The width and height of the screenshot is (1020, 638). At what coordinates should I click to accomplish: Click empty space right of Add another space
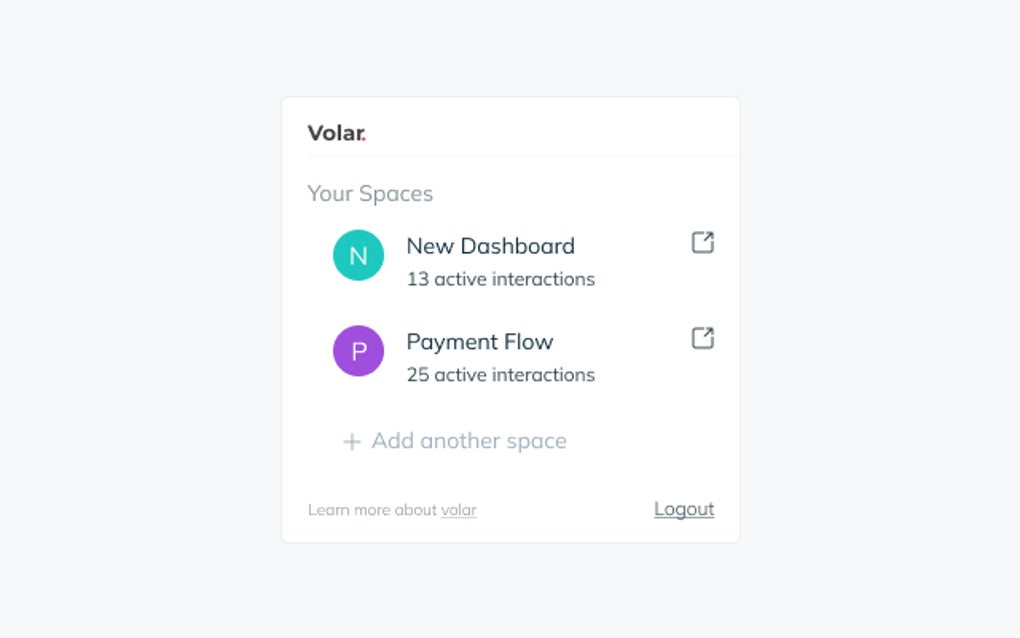point(650,441)
